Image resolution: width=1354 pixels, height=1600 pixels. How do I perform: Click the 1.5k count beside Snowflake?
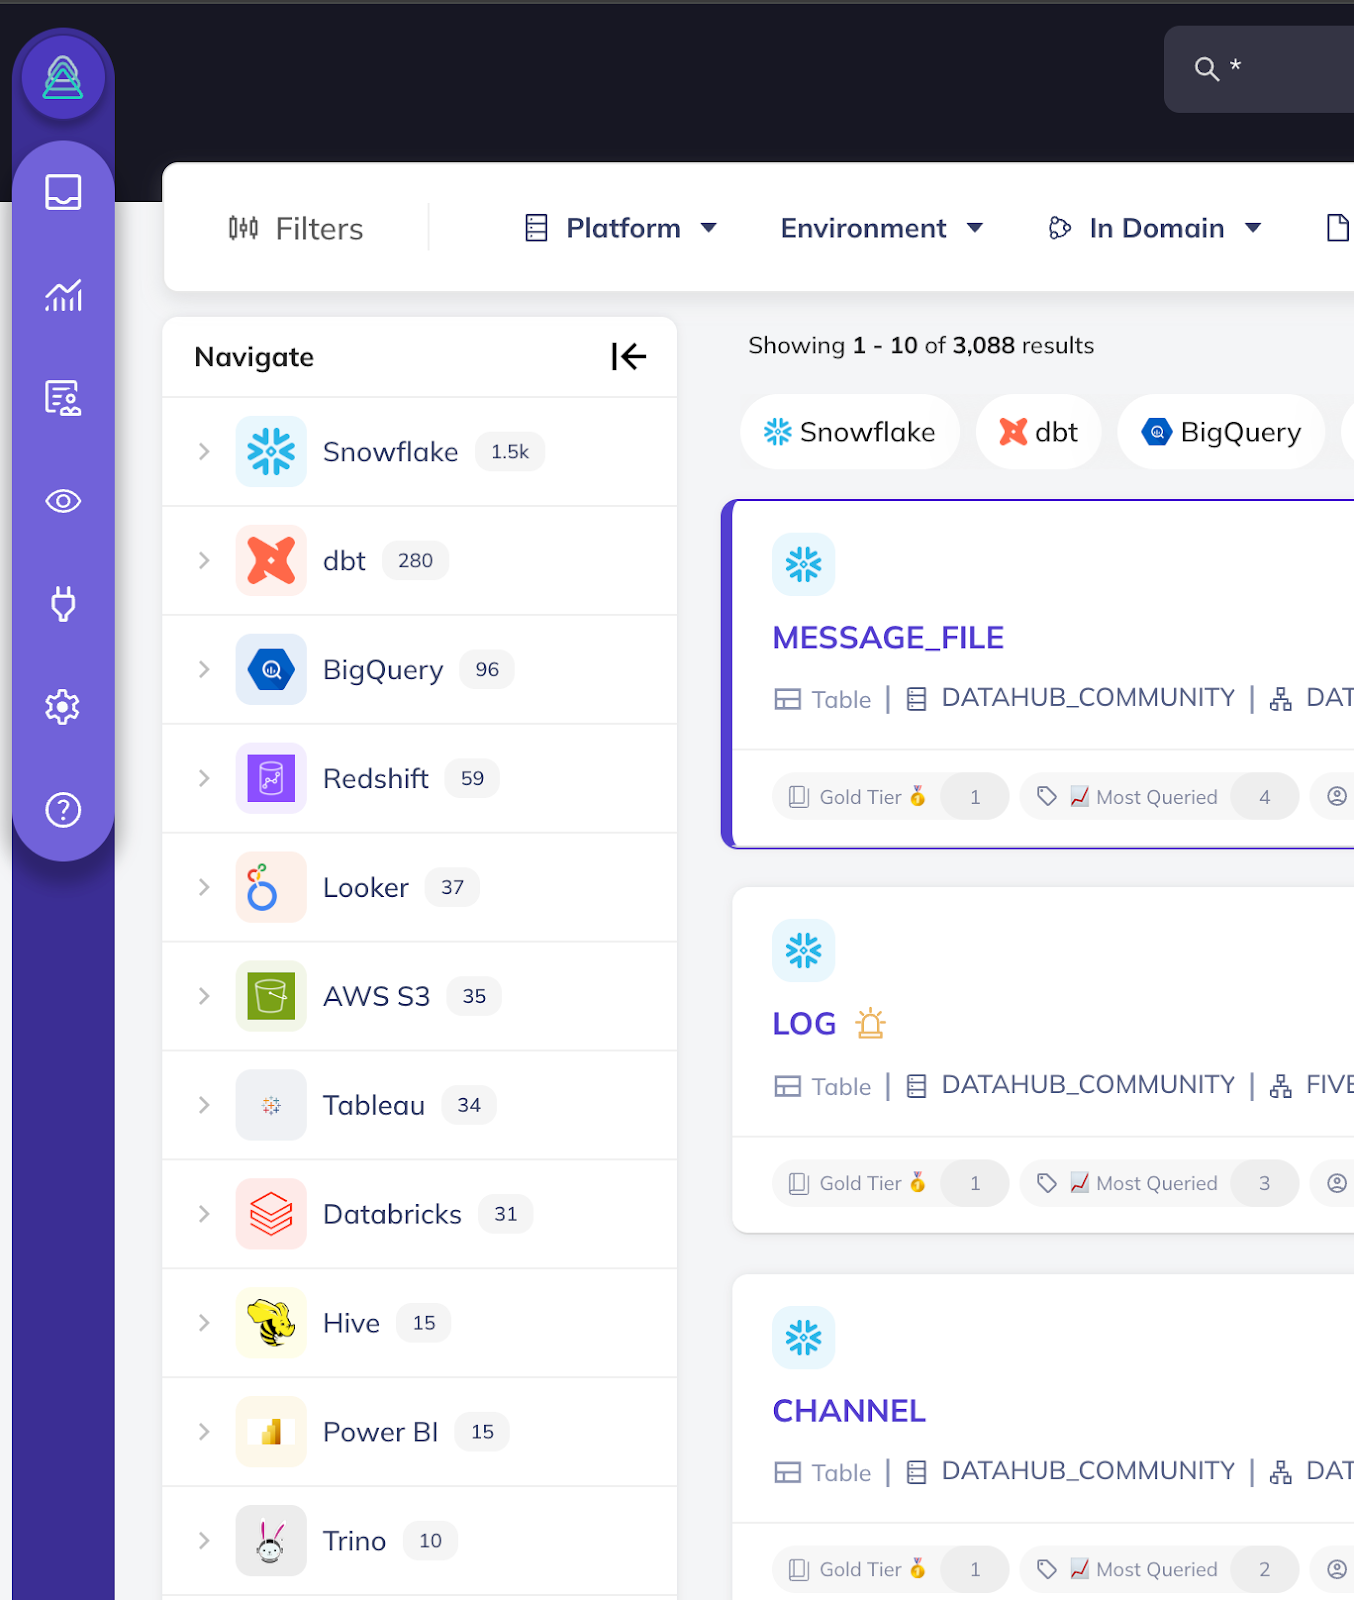510,452
